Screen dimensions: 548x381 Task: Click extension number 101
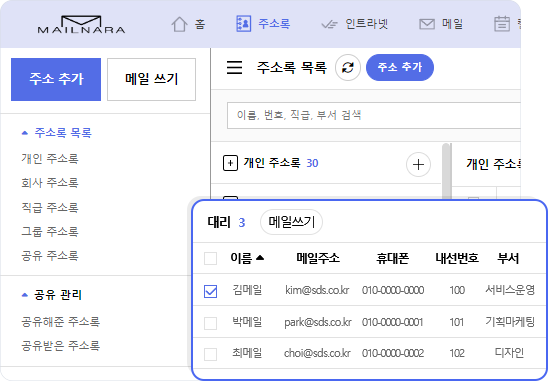pyautogui.click(x=457, y=322)
